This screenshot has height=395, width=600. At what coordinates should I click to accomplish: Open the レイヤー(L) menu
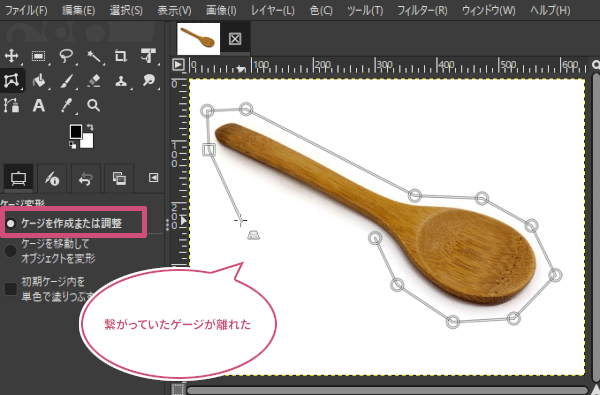273,10
